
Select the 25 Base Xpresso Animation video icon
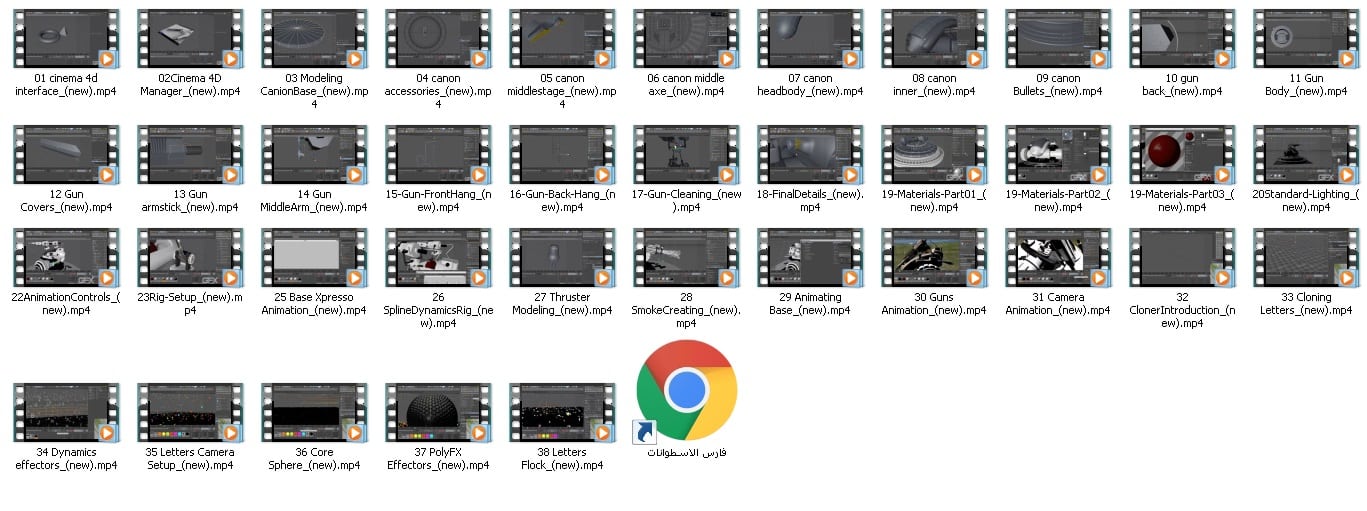pos(314,257)
